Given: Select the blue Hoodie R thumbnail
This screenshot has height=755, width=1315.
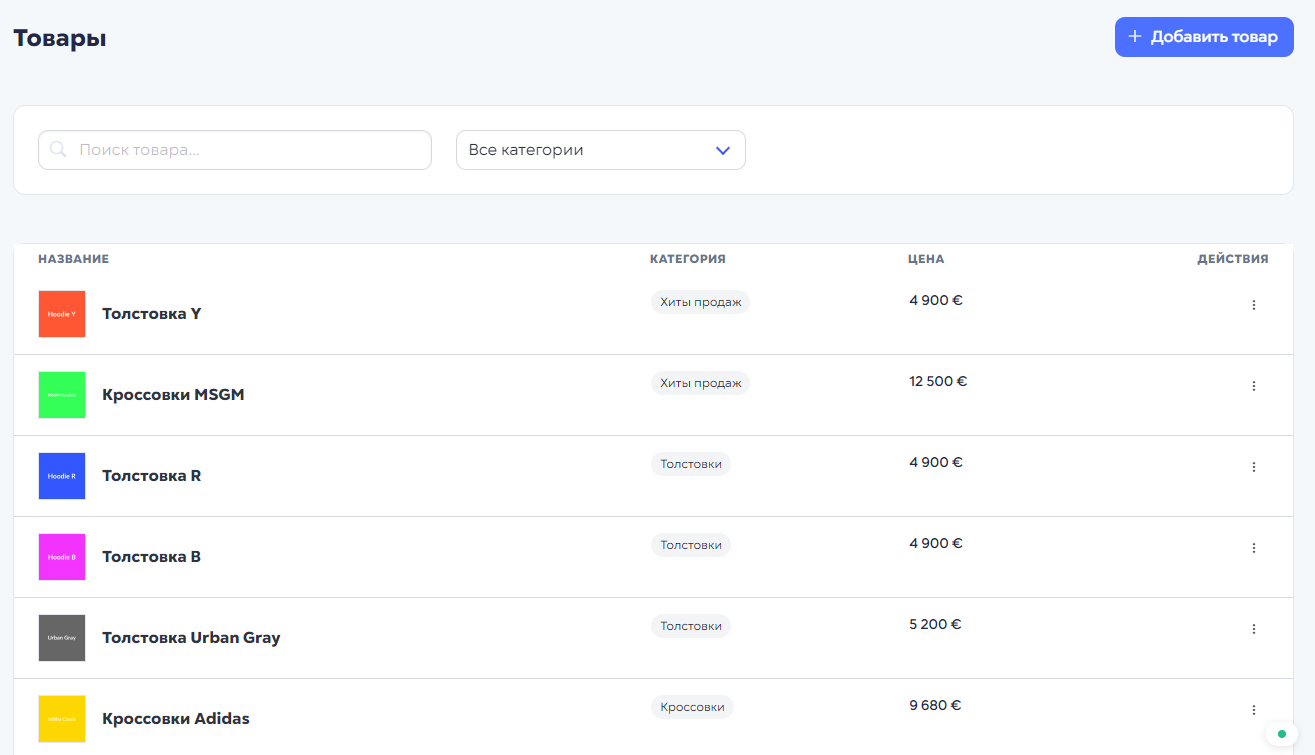Looking at the screenshot, I should (x=62, y=476).
